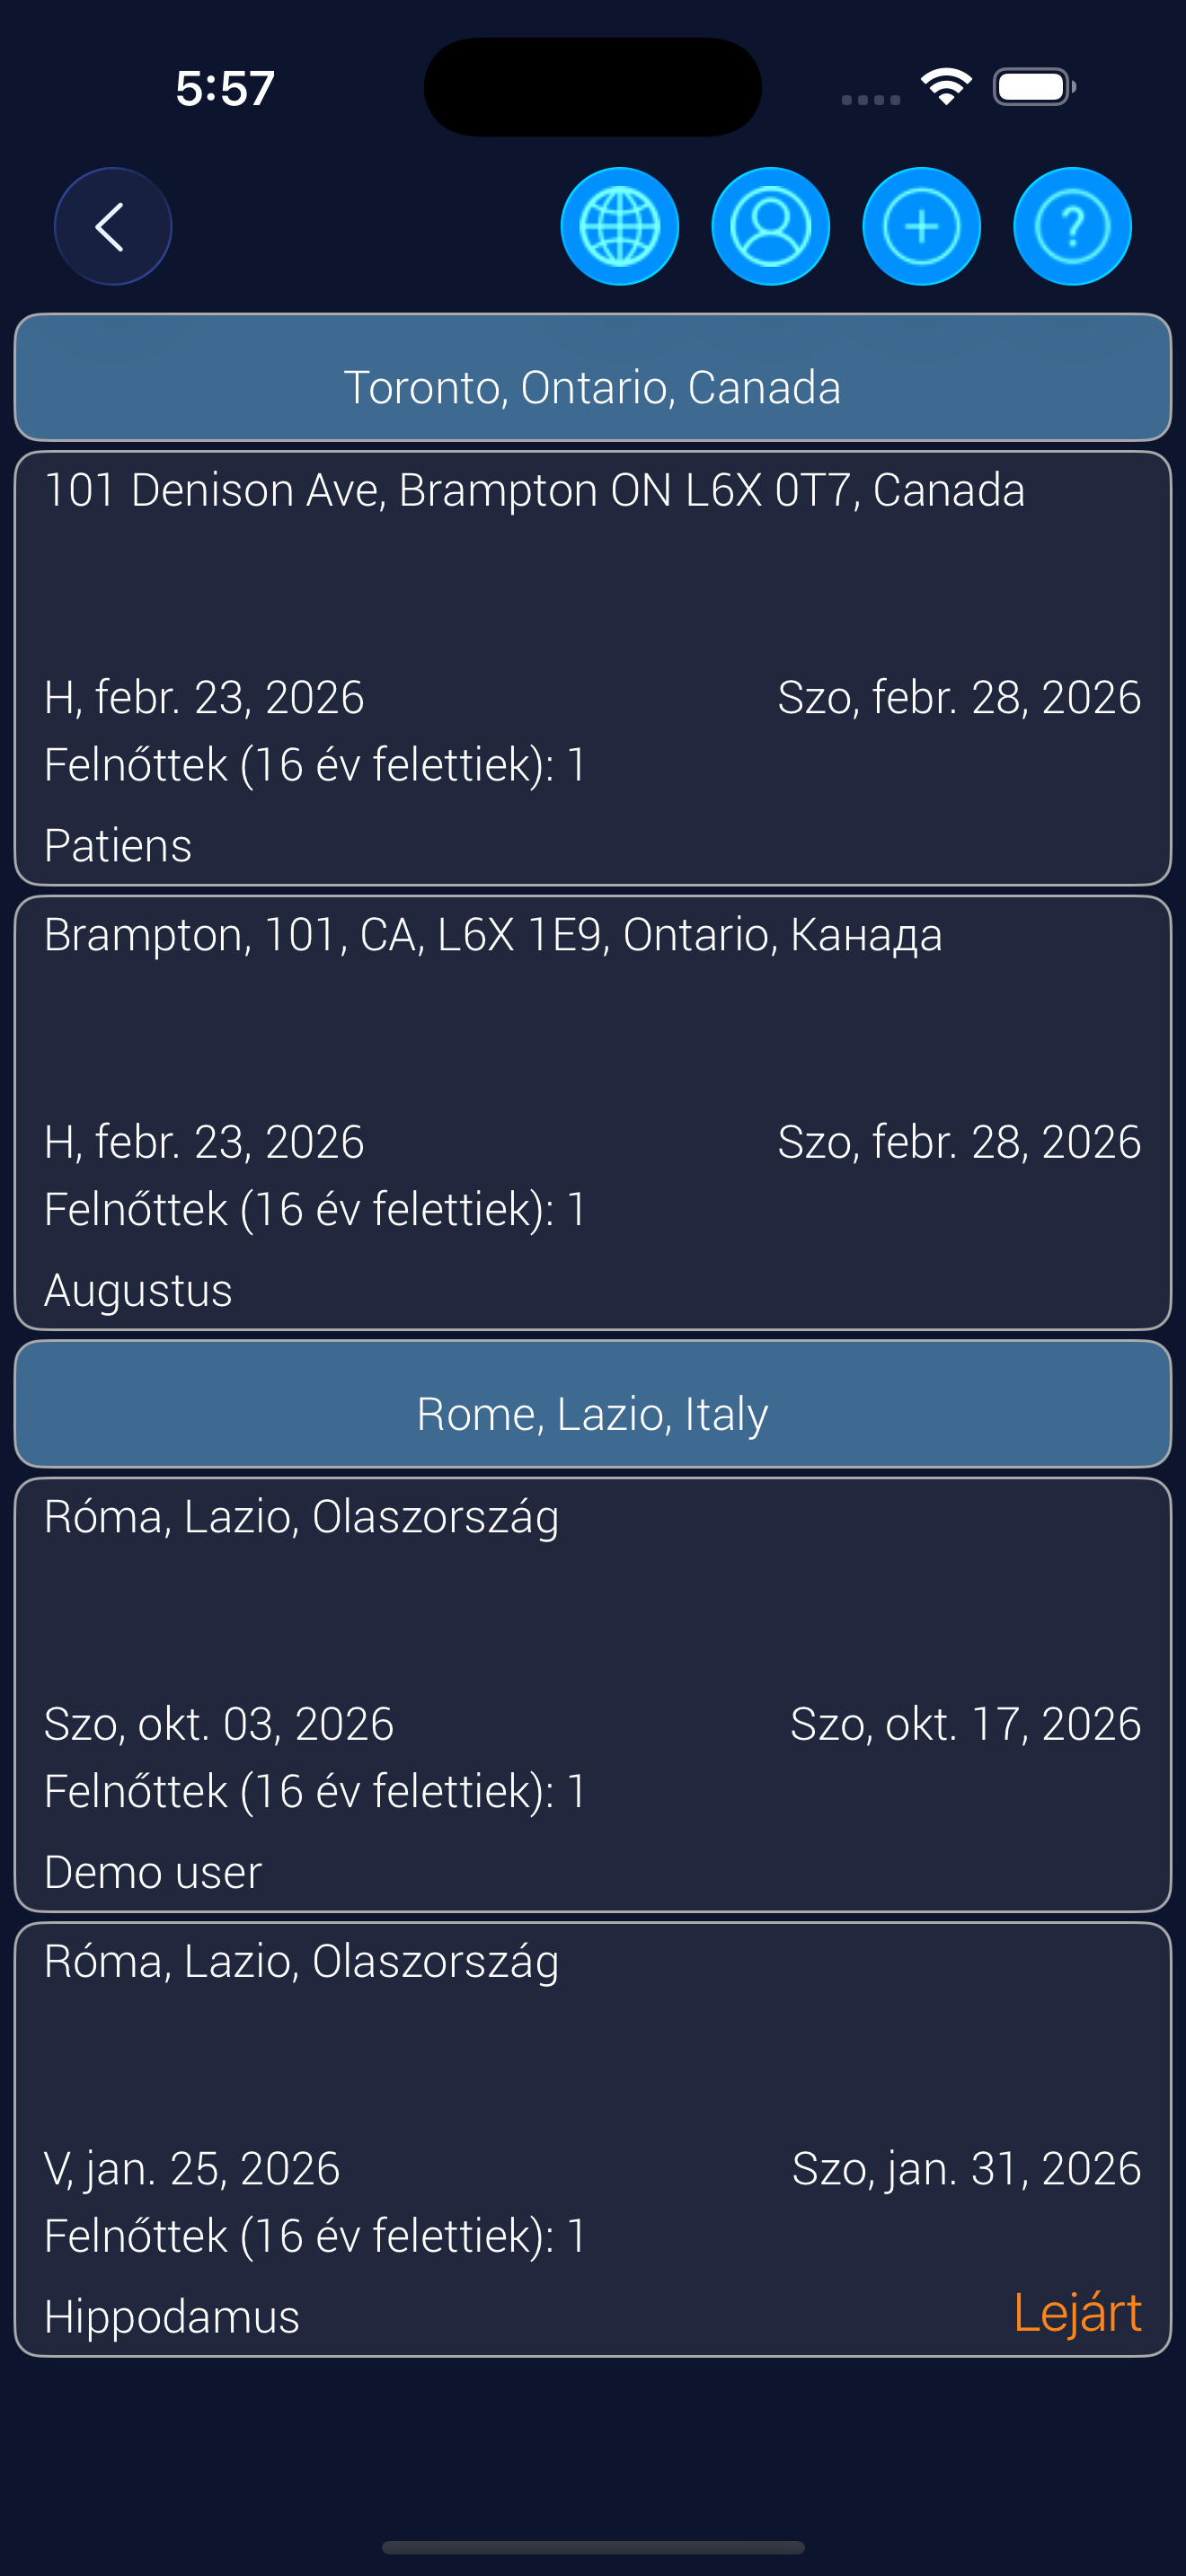
Task: Tap the jan. 31, 2026 end date
Action: click(966, 2168)
